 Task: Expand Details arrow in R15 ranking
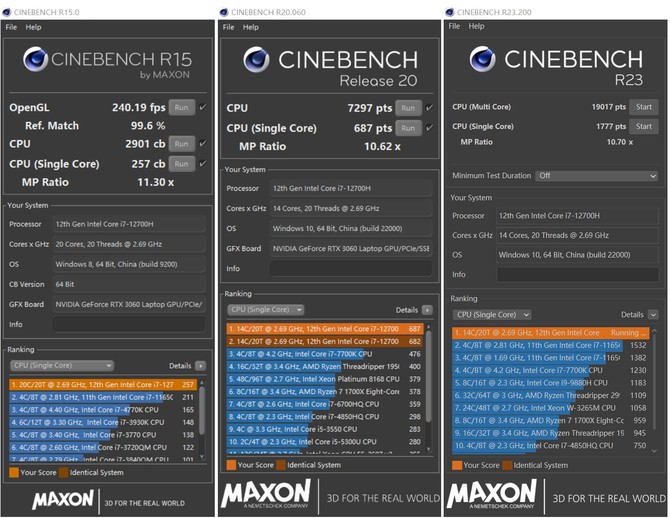(200, 366)
